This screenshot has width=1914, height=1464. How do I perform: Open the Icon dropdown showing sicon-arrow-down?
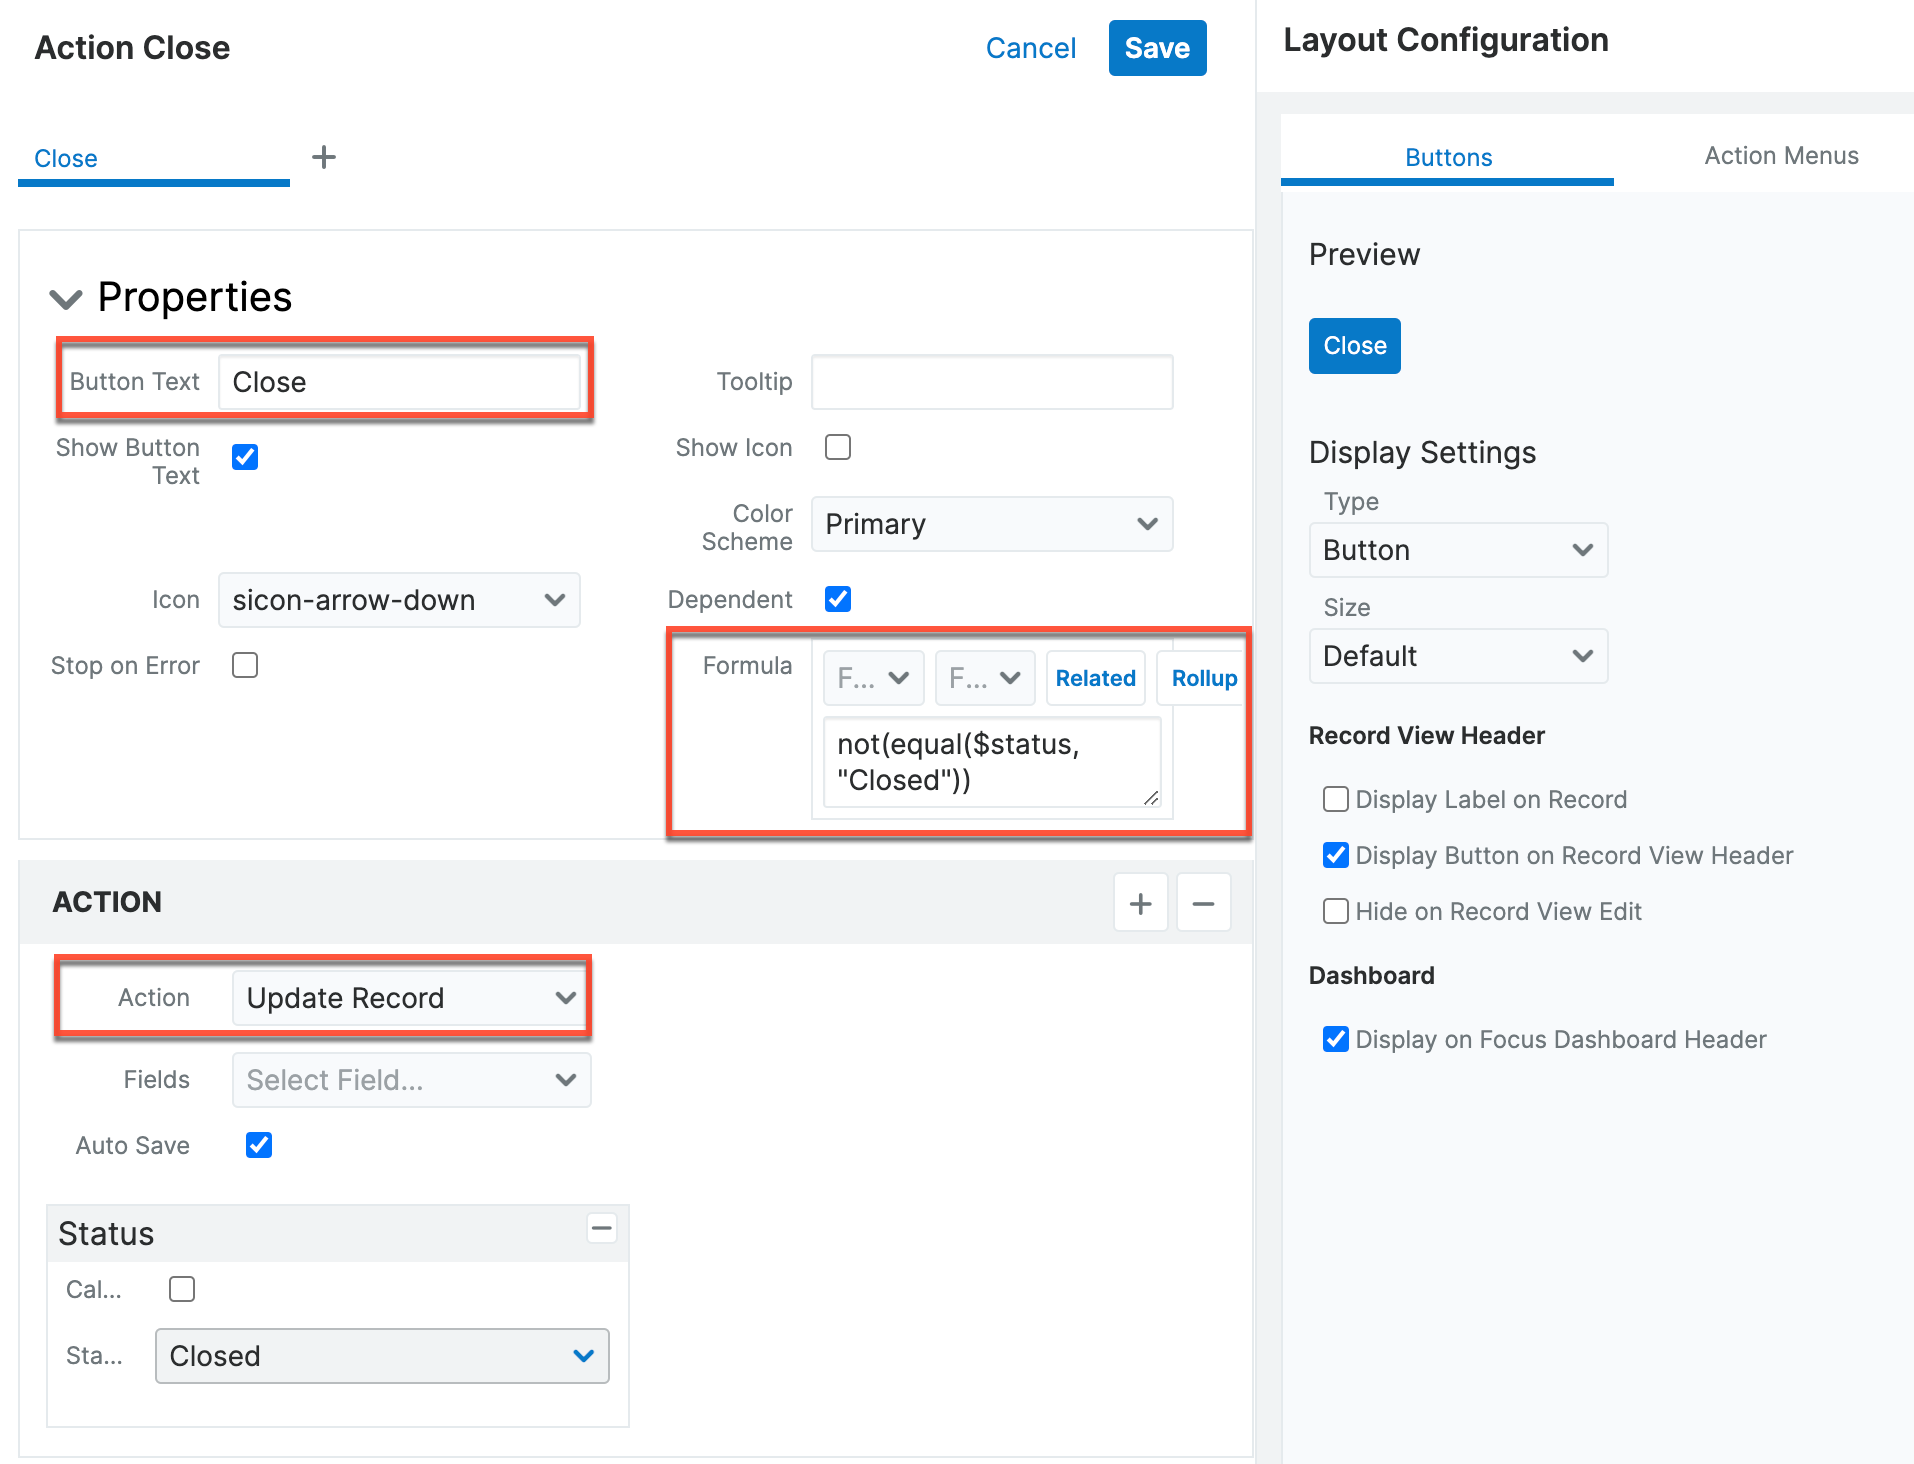click(x=399, y=600)
